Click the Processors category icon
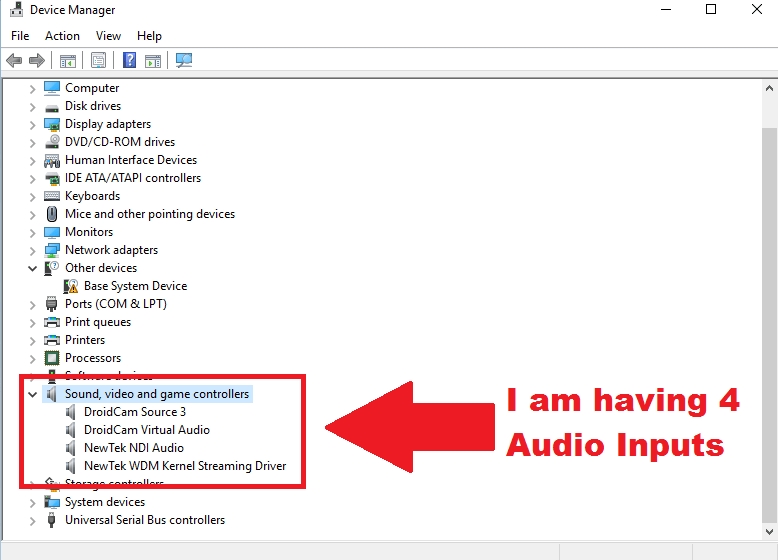Screen dimensions: 778x560 (x=52, y=358)
